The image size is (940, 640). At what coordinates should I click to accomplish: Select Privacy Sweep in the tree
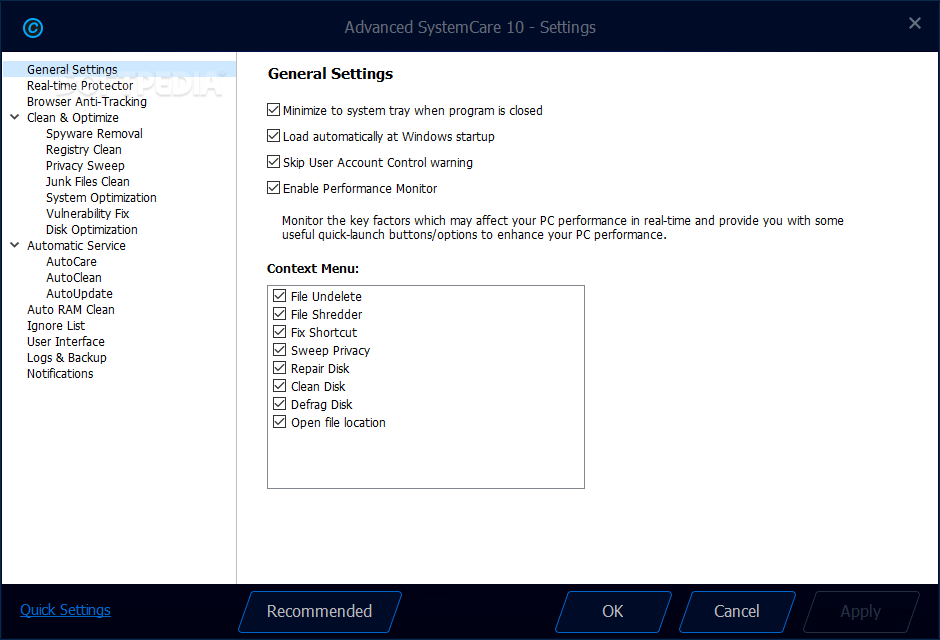(x=85, y=165)
